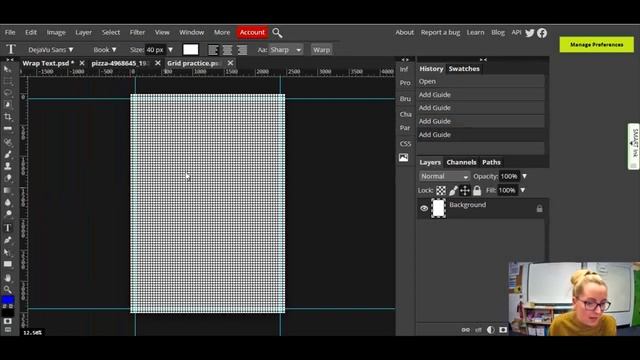Open the Opacity slider arrow
The image size is (640, 360).
pyautogui.click(x=524, y=176)
